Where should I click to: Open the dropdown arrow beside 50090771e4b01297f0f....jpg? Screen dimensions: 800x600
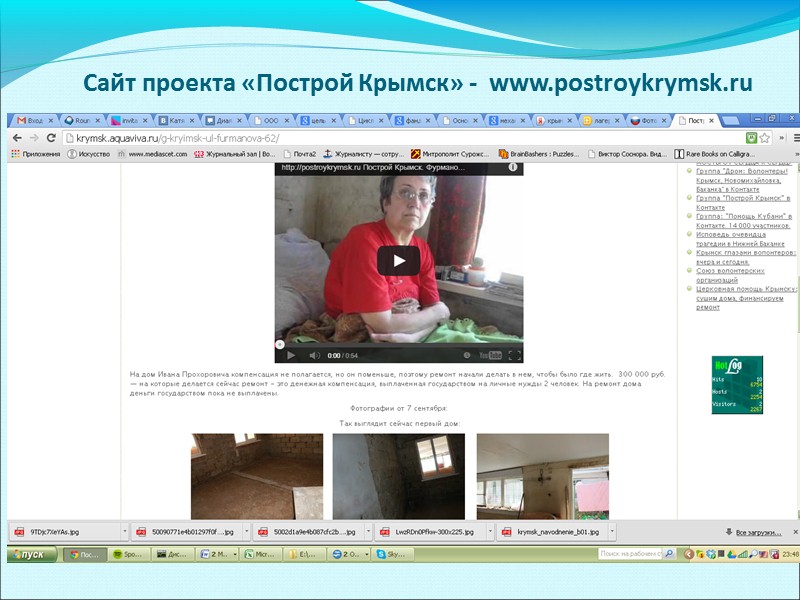point(246,532)
